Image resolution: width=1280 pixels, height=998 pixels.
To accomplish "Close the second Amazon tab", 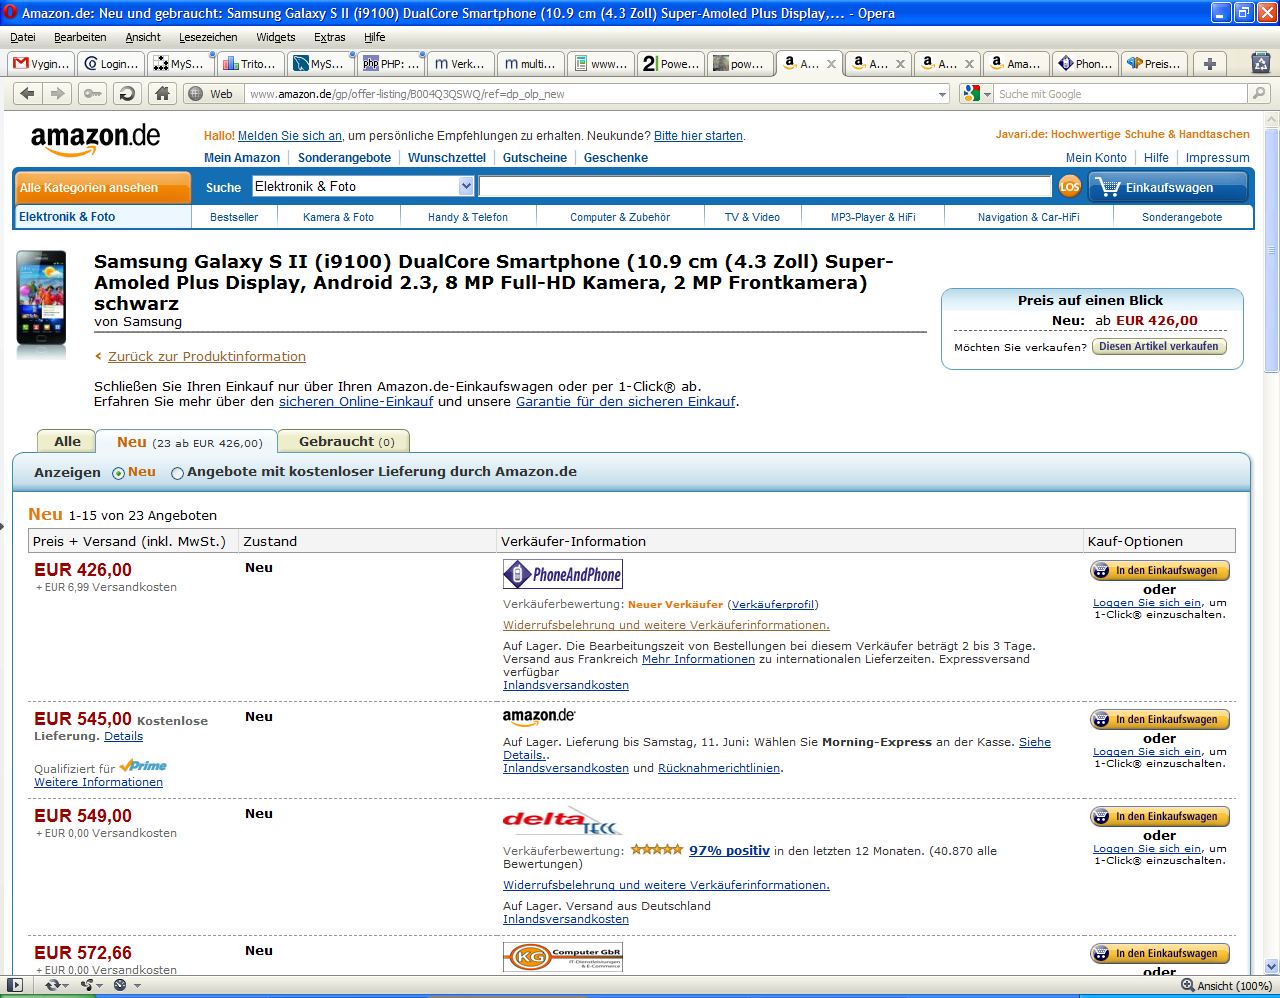I will point(900,64).
